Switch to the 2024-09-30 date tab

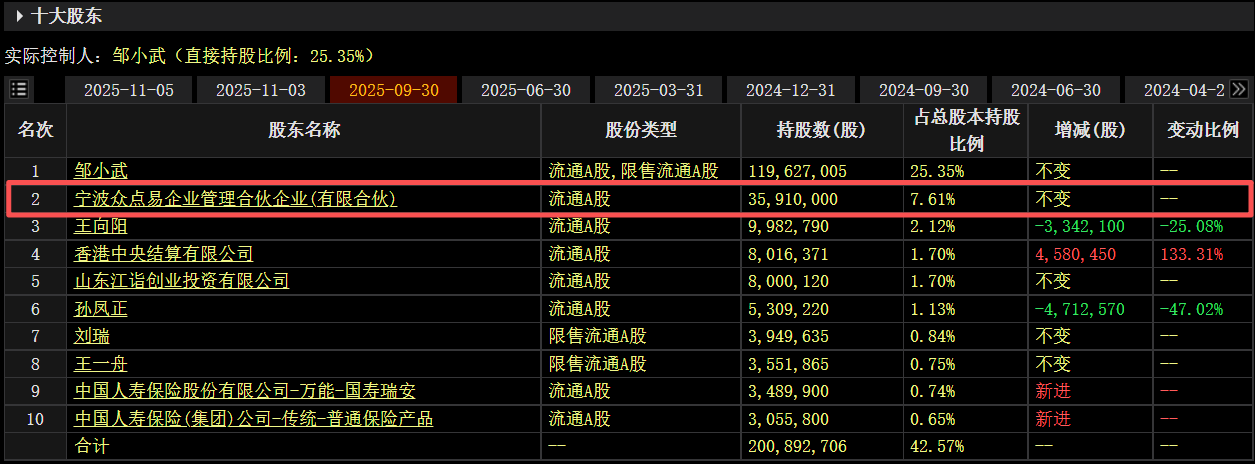(923, 90)
